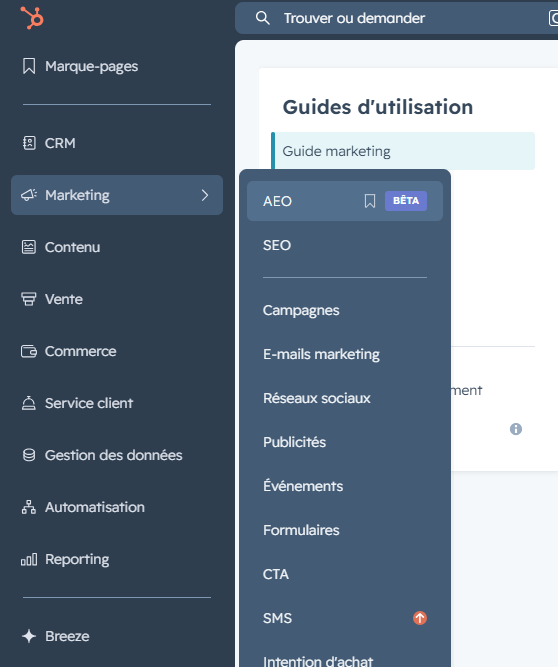Click the search magnifier icon

pyautogui.click(x=262, y=18)
